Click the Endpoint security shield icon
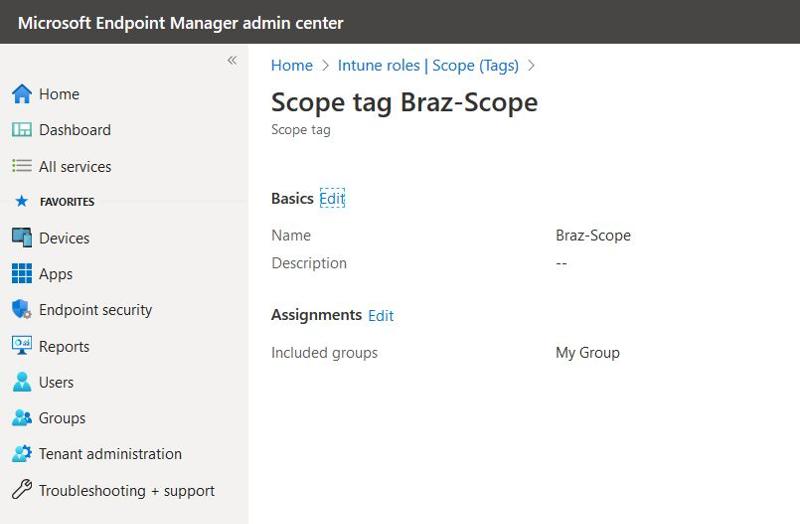Screen dimensions: 800x524 coord(22,309)
